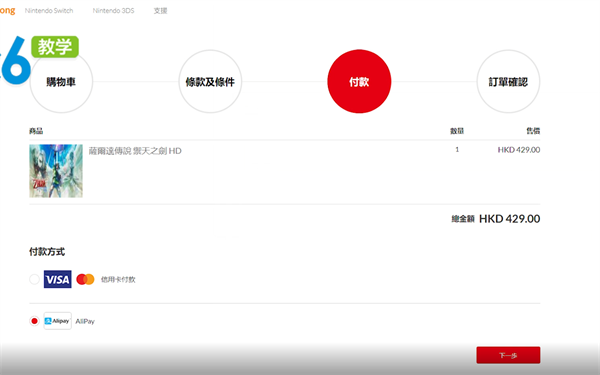Screen dimensions: 600x375
Task: Click the 訂單確認 step circle
Action: tap(508, 82)
